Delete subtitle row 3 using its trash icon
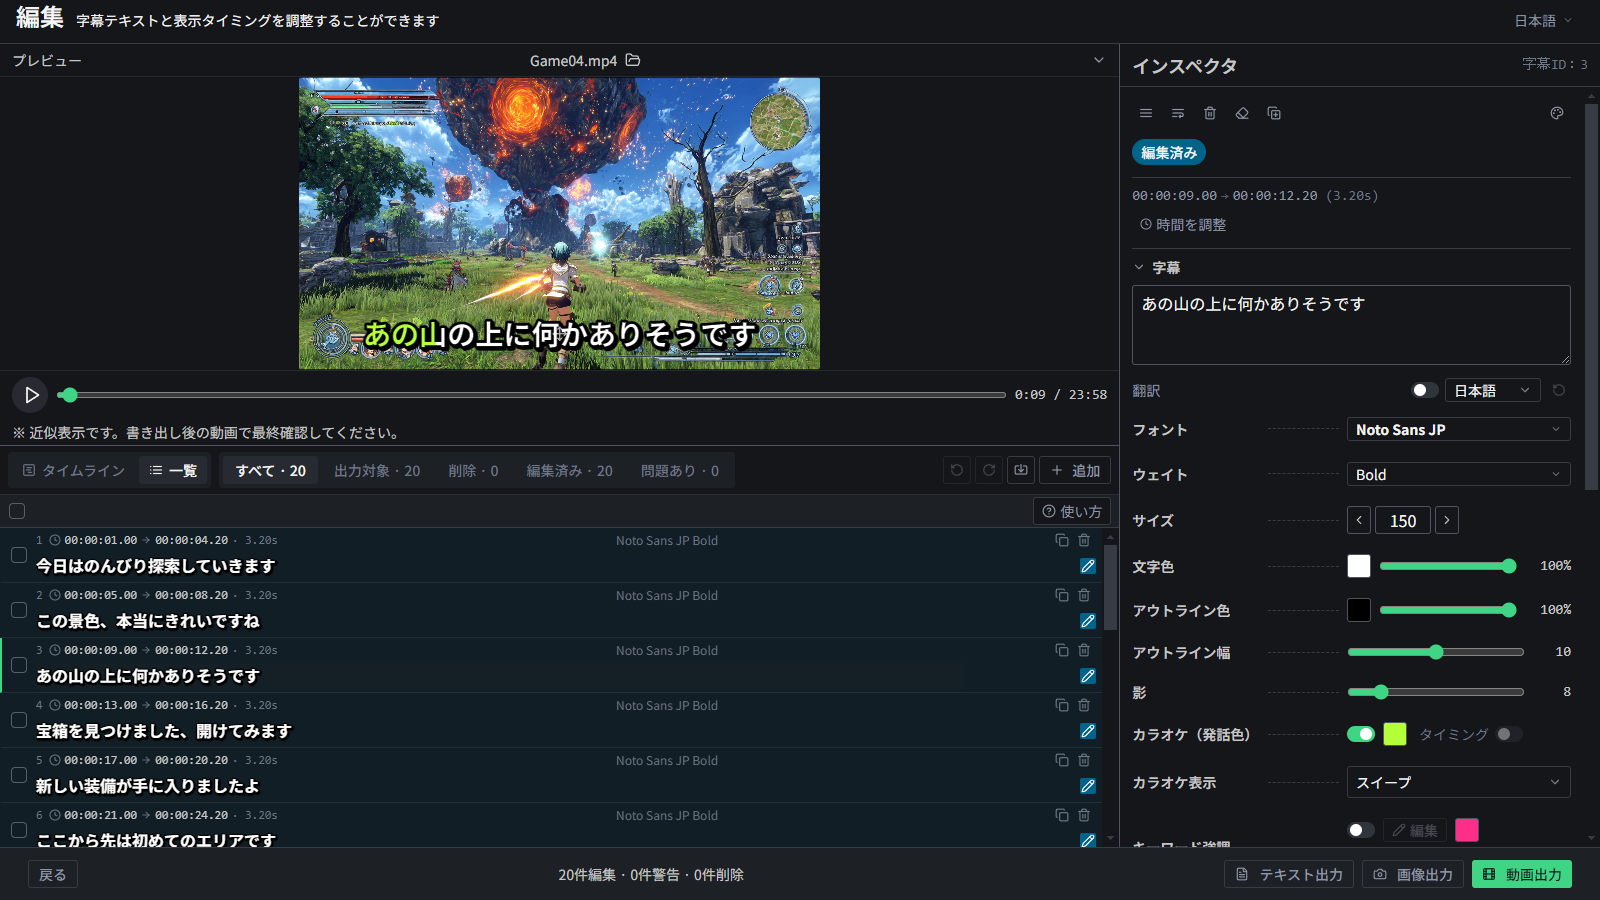Viewport: 1600px width, 900px height. pyautogui.click(x=1084, y=650)
